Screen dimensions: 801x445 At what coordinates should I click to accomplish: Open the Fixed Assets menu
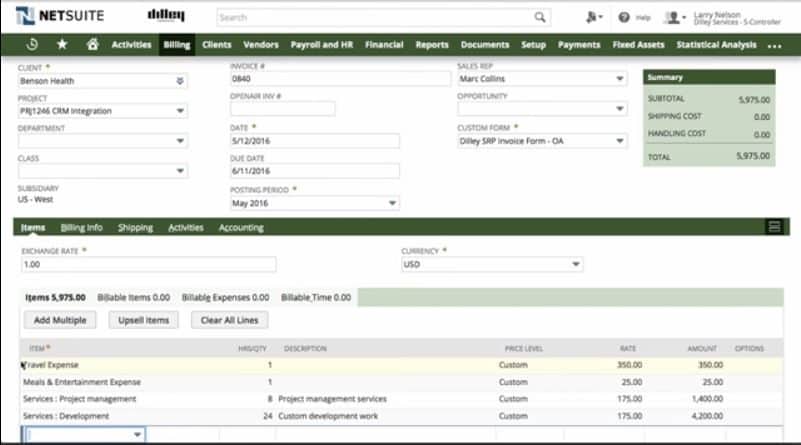click(639, 45)
